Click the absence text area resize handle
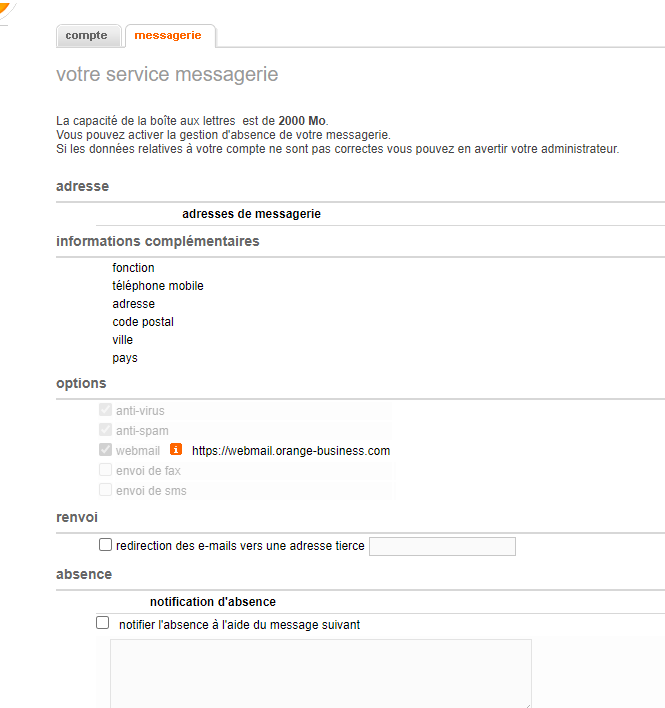665x708 pixels. coord(526,703)
